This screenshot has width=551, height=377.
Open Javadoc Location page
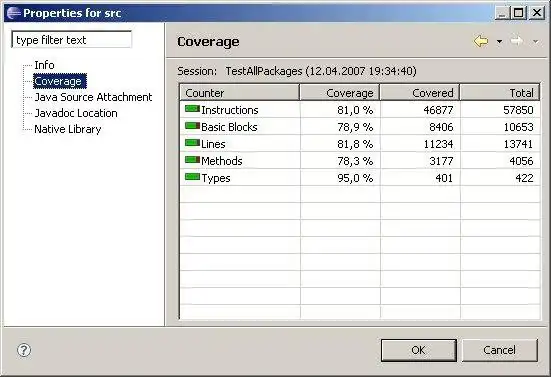pyautogui.click(x=76, y=113)
